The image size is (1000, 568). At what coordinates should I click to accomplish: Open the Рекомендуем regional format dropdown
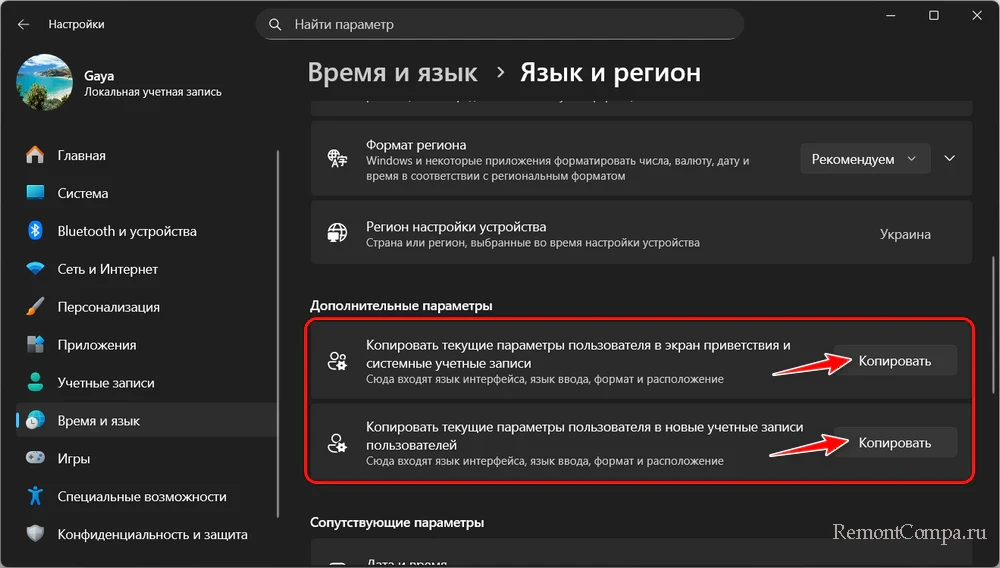pyautogui.click(x=865, y=159)
